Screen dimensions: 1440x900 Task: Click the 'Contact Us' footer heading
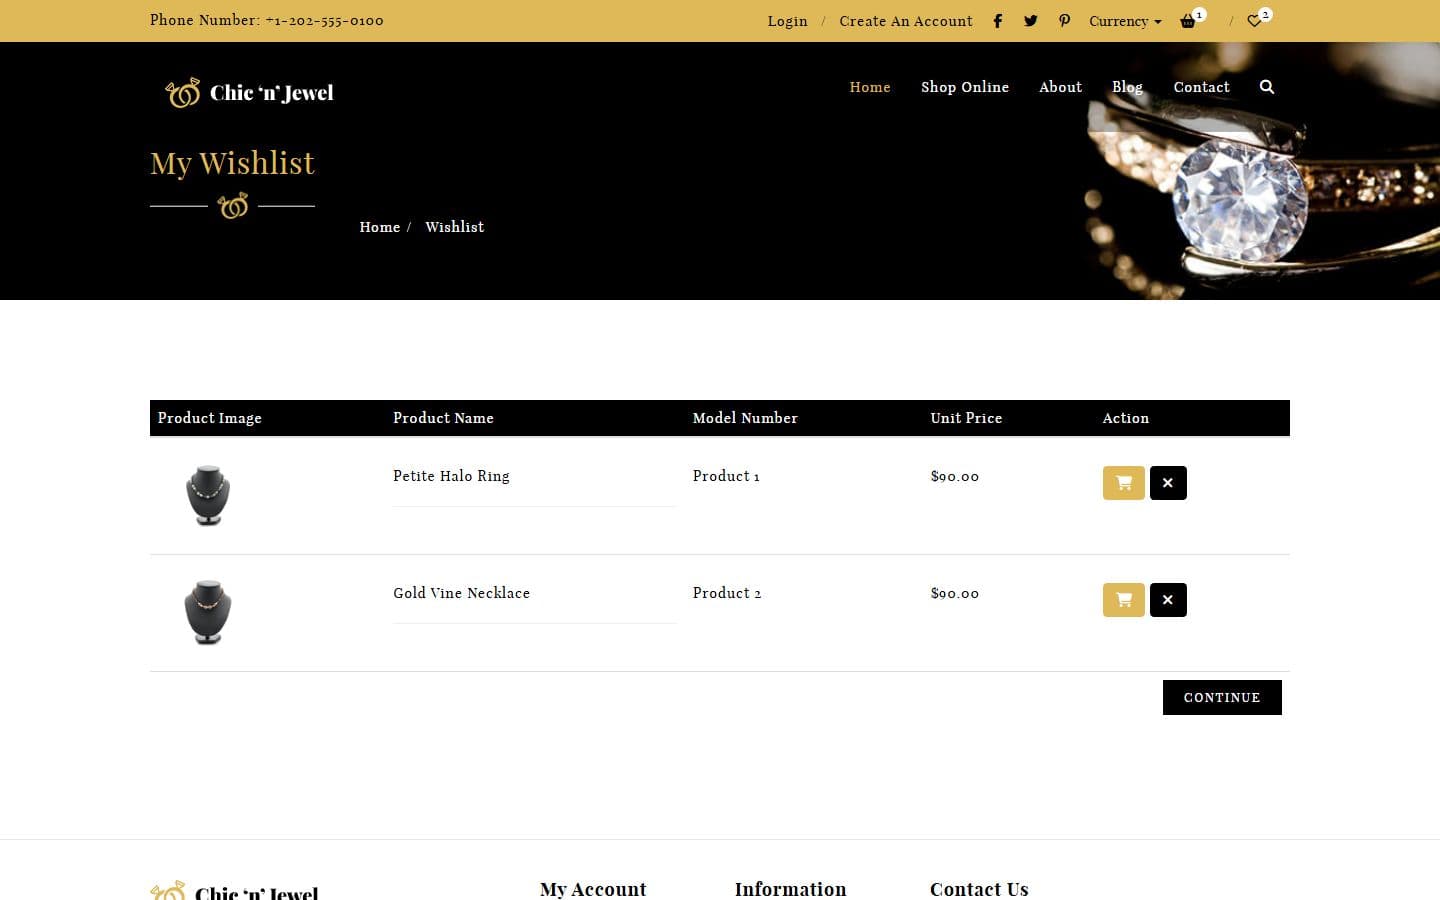pos(979,889)
